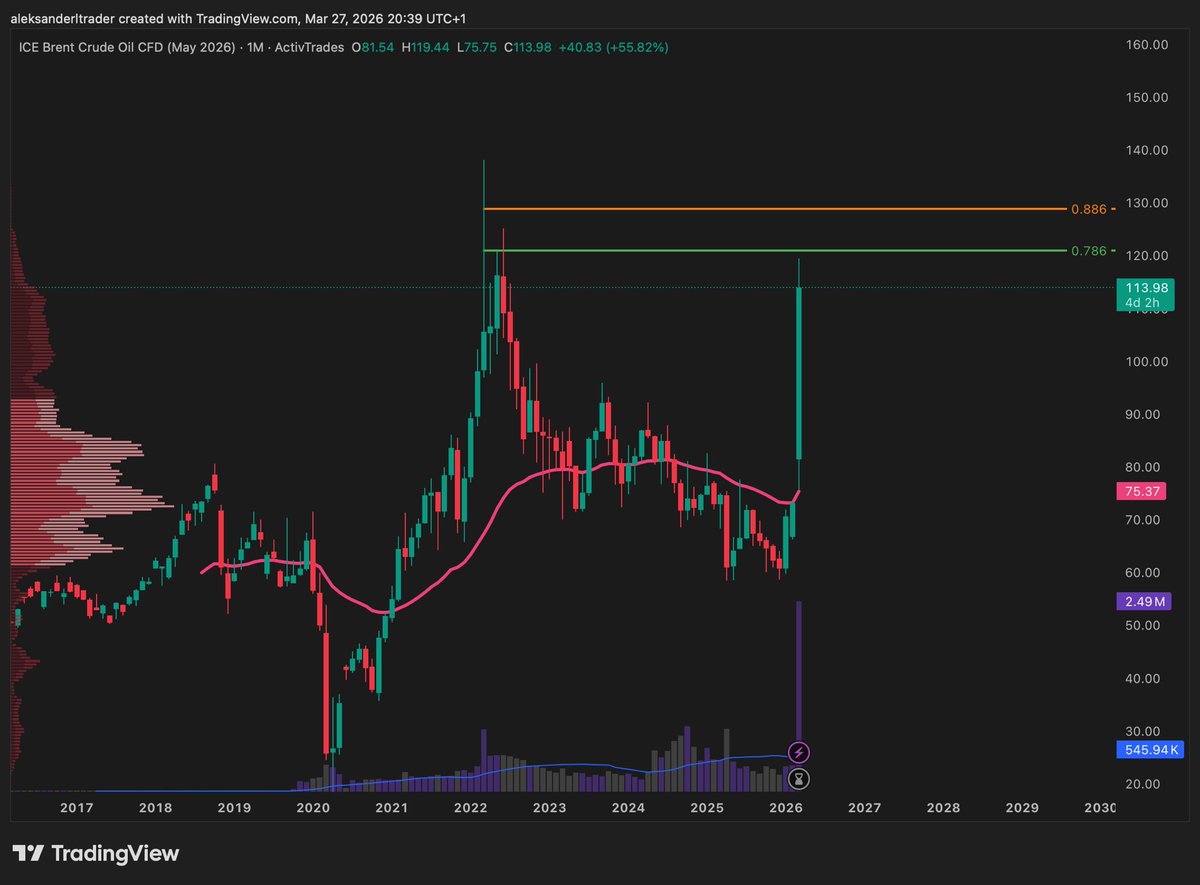Image resolution: width=1200 pixels, height=885 pixels.
Task: Click the hourglass icon near the time axis
Action: tap(799, 777)
